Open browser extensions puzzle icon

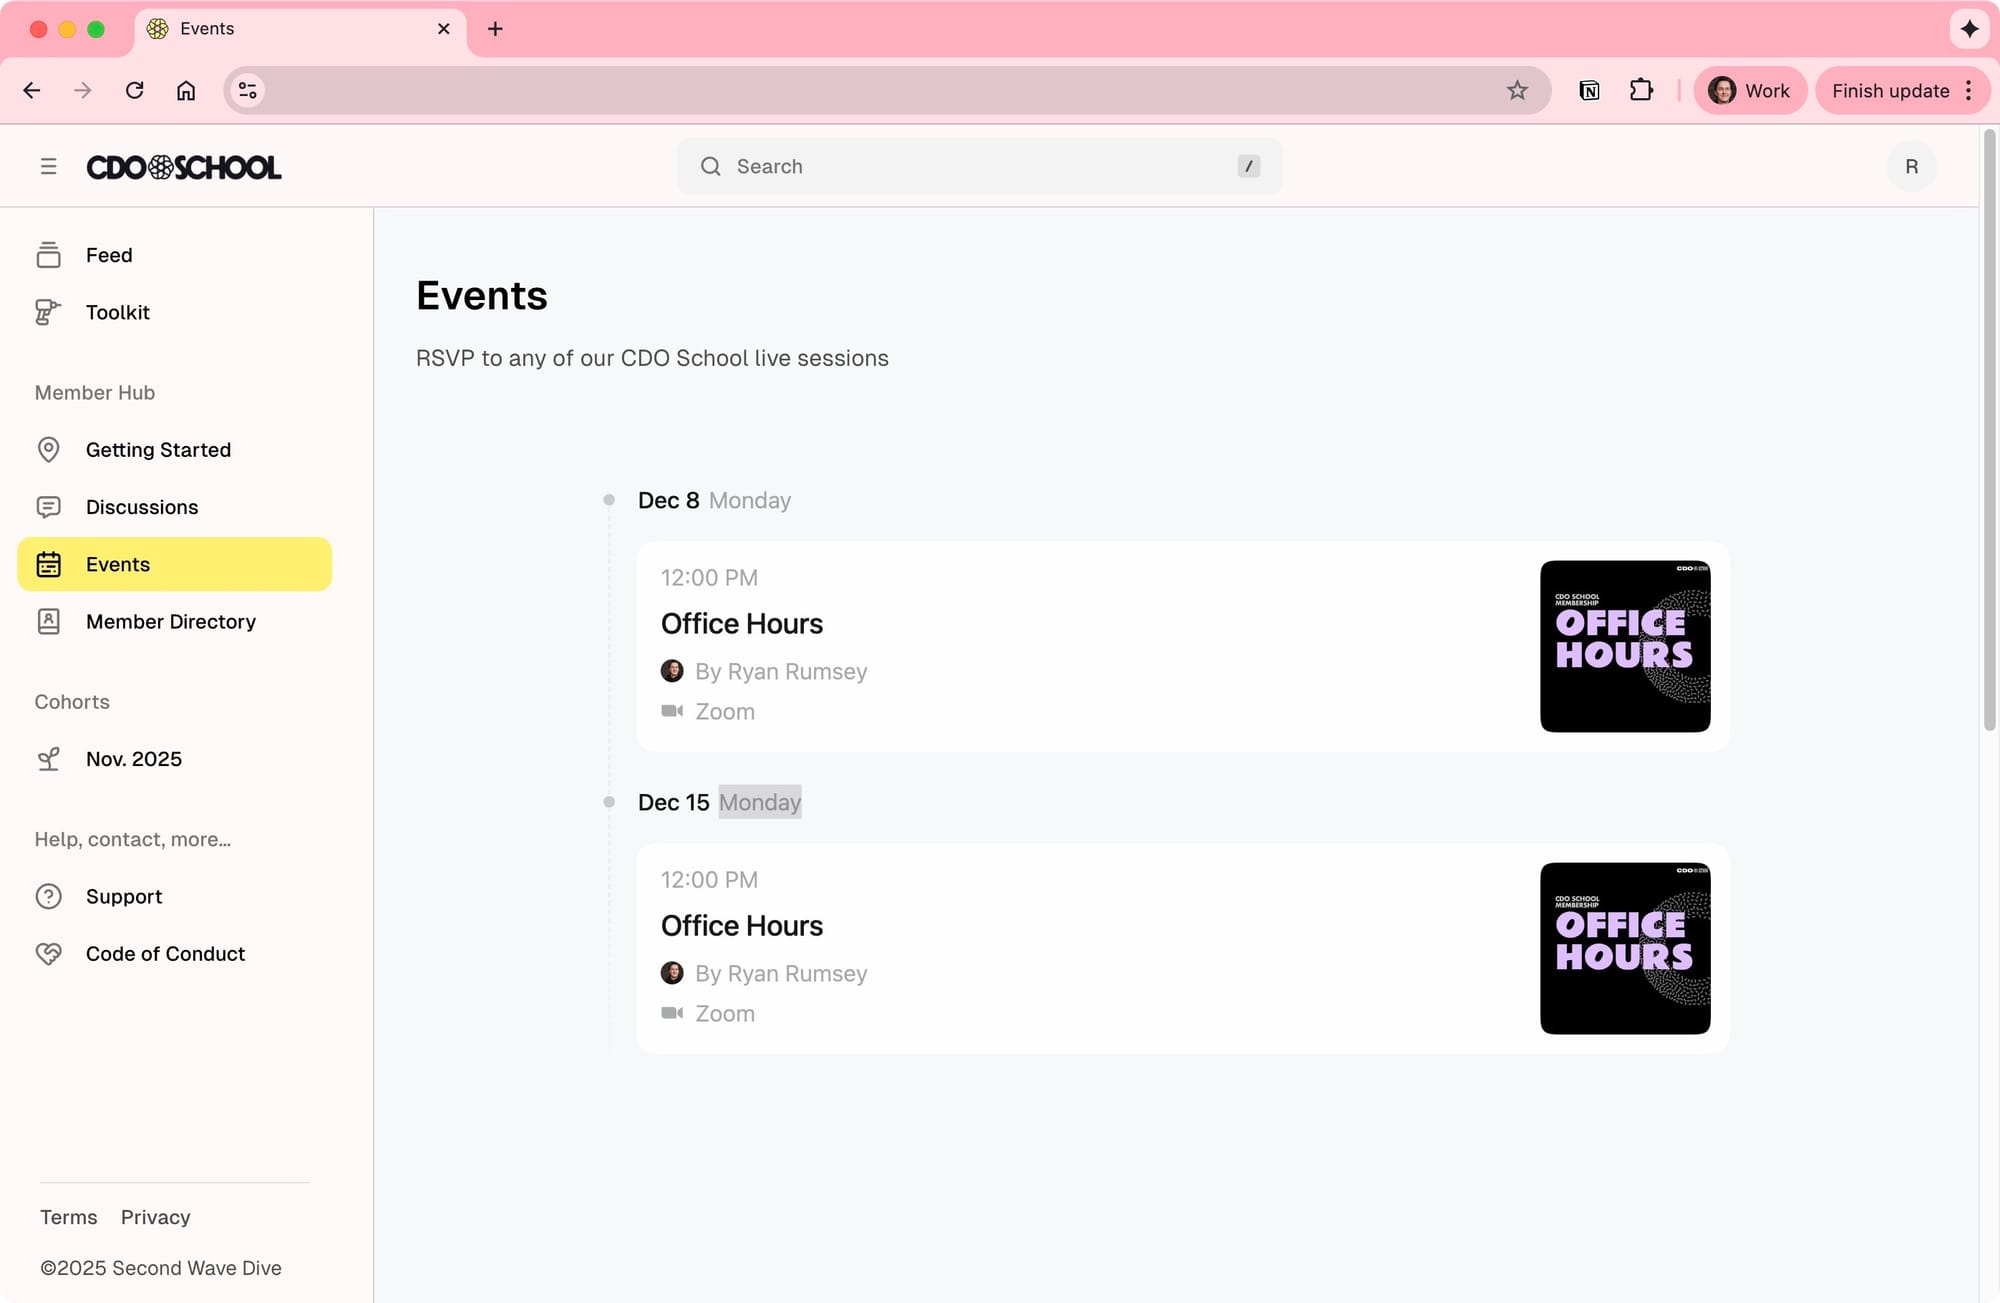coord(1641,91)
